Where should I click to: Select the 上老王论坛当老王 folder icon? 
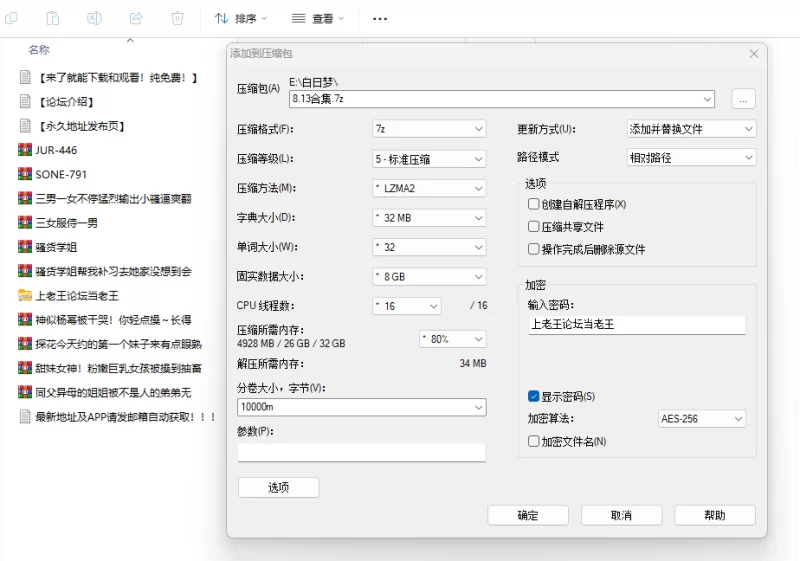coord(25,295)
